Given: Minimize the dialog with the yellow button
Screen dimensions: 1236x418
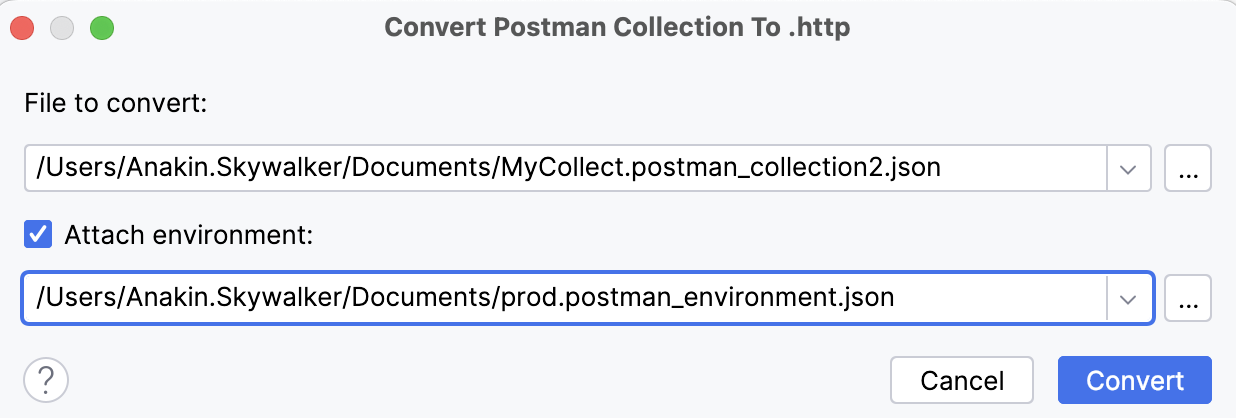Looking at the screenshot, I should click(62, 28).
